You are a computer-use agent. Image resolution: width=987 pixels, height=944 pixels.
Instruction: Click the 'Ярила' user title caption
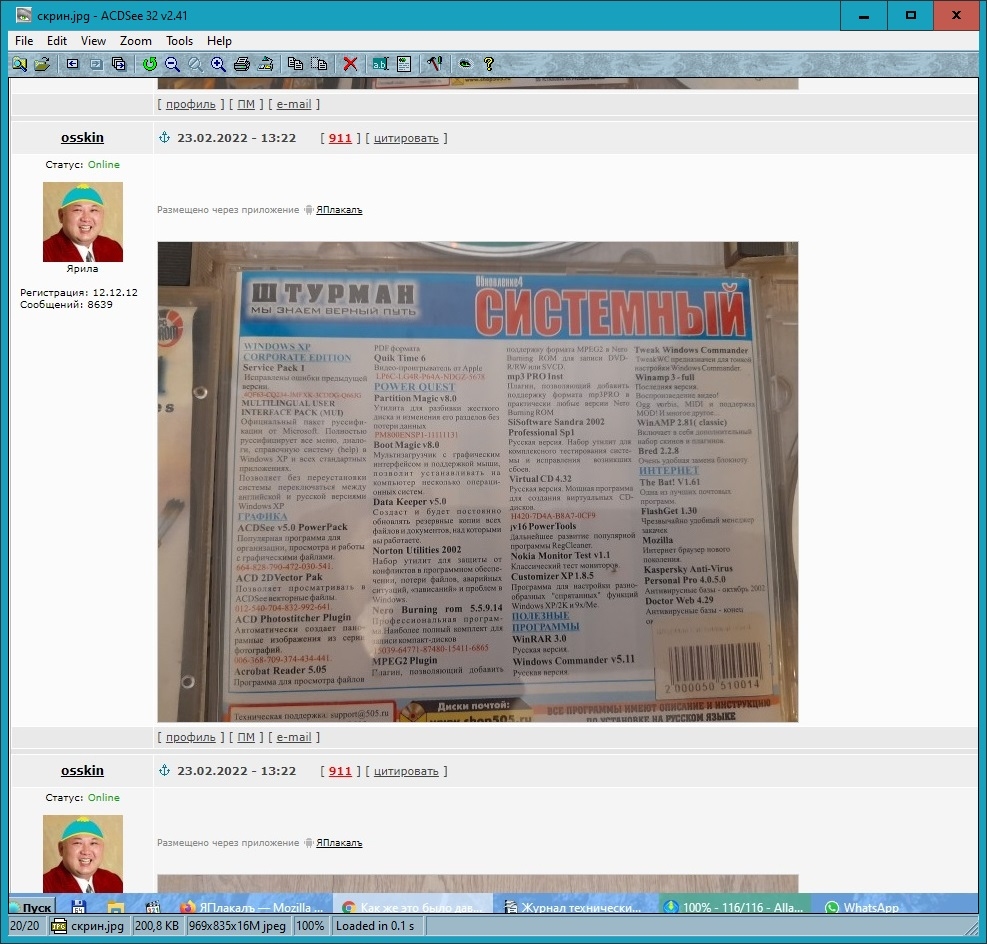click(x=82, y=269)
